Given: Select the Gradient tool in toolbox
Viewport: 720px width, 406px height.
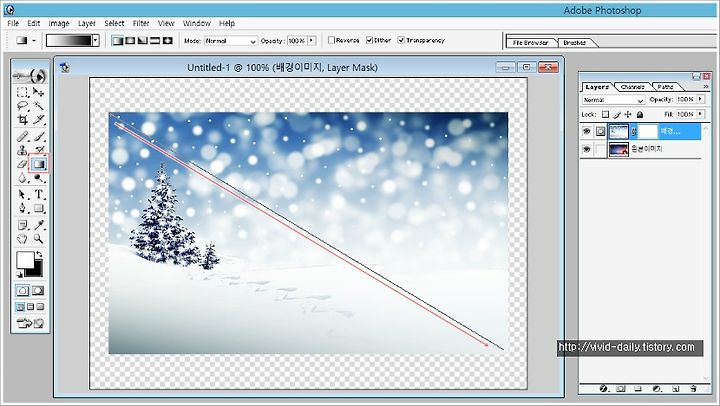Looking at the screenshot, I should pos(39,164).
